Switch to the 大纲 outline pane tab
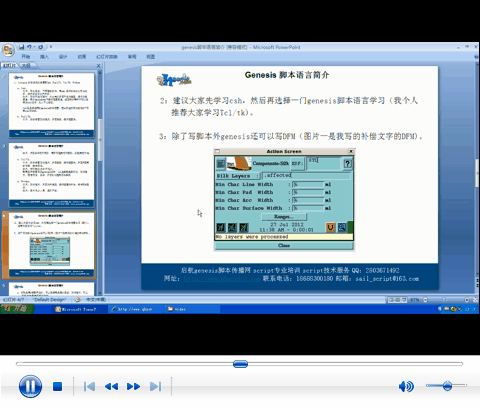The height and width of the screenshot is (409, 480). [26, 65]
